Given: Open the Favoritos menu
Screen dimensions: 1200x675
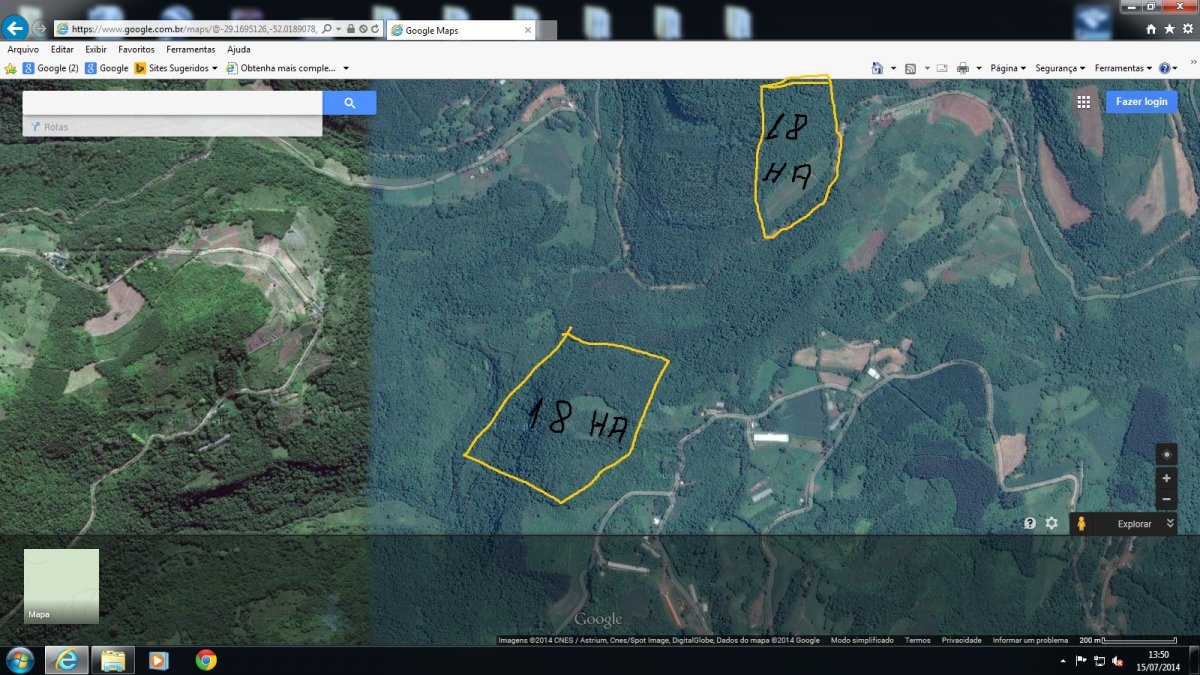Looking at the screenshot, I should tap(136, 49).
